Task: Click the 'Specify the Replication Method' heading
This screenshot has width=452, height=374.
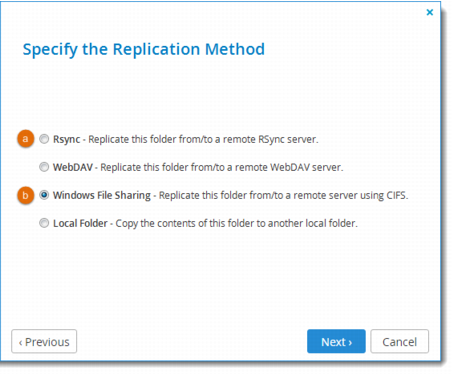Action: click(x=144, y=49)
